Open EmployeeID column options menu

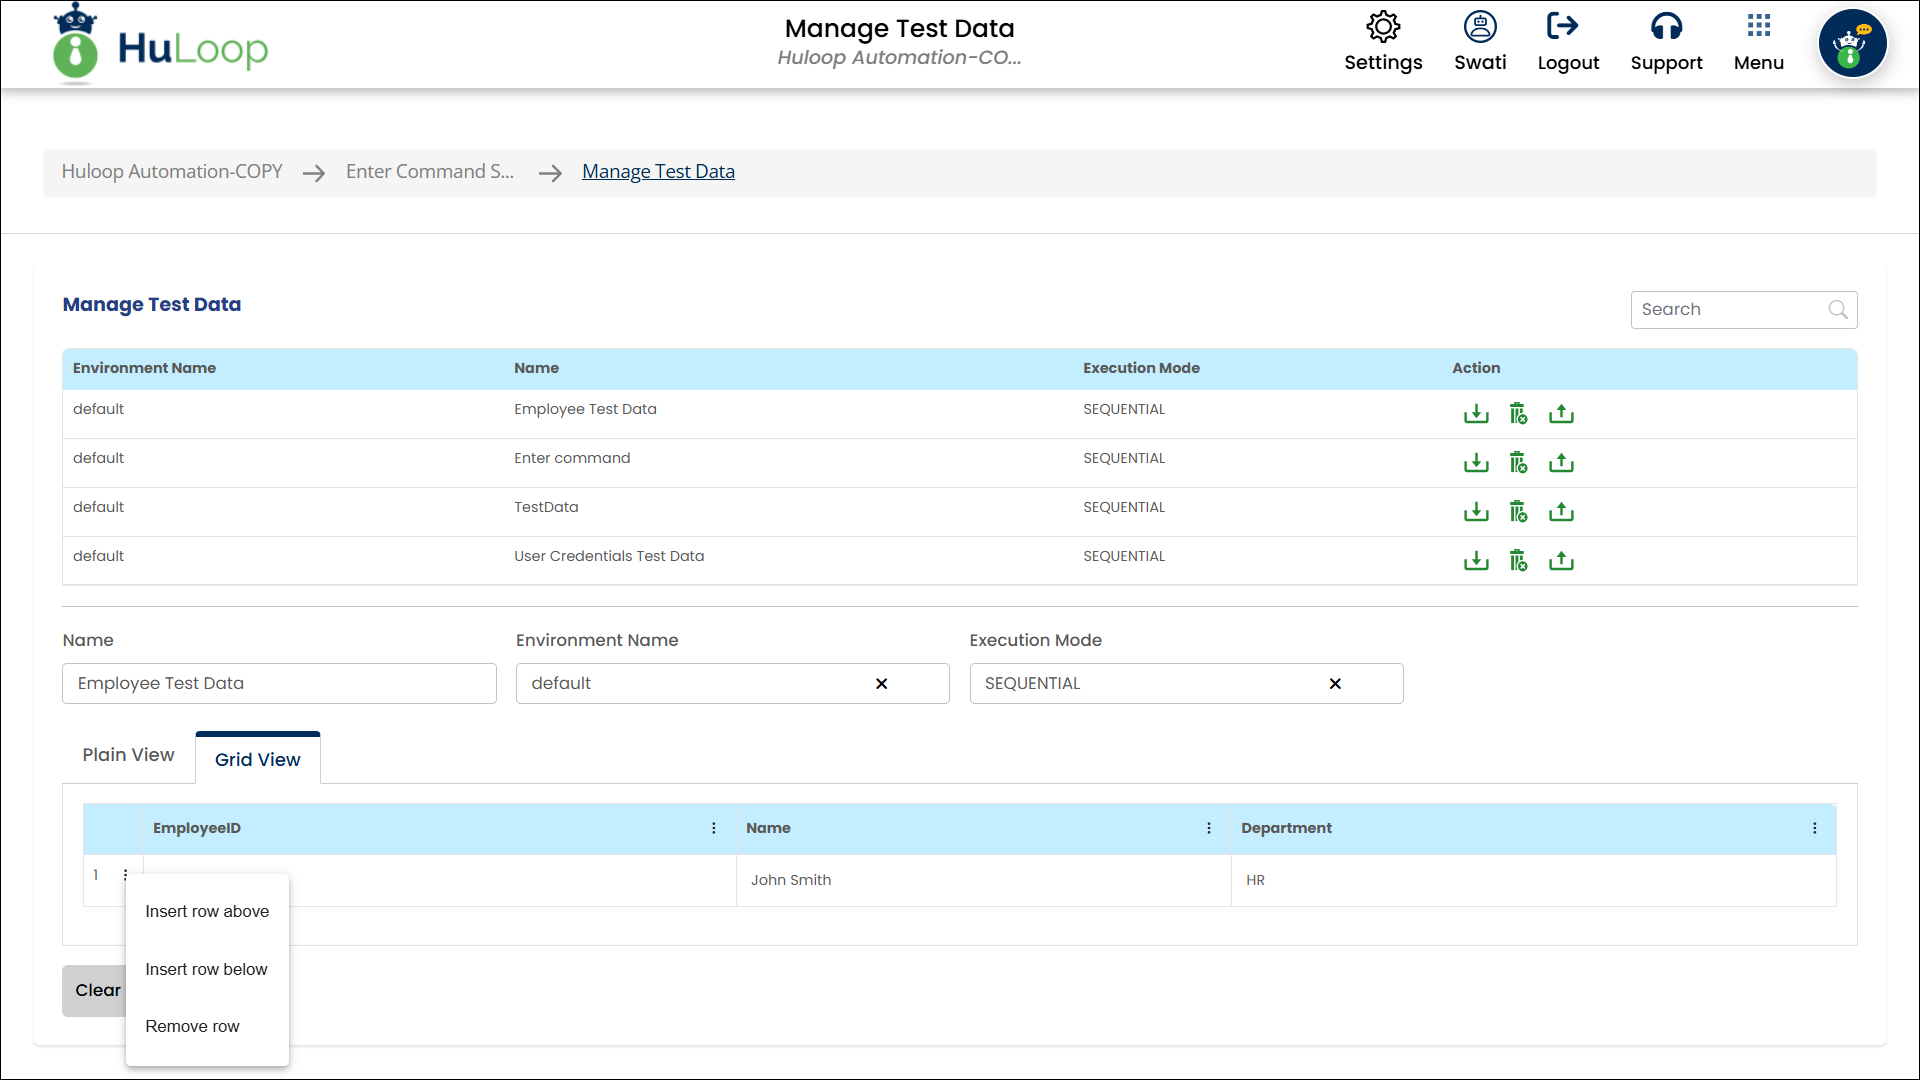click(x=714, y=828)
